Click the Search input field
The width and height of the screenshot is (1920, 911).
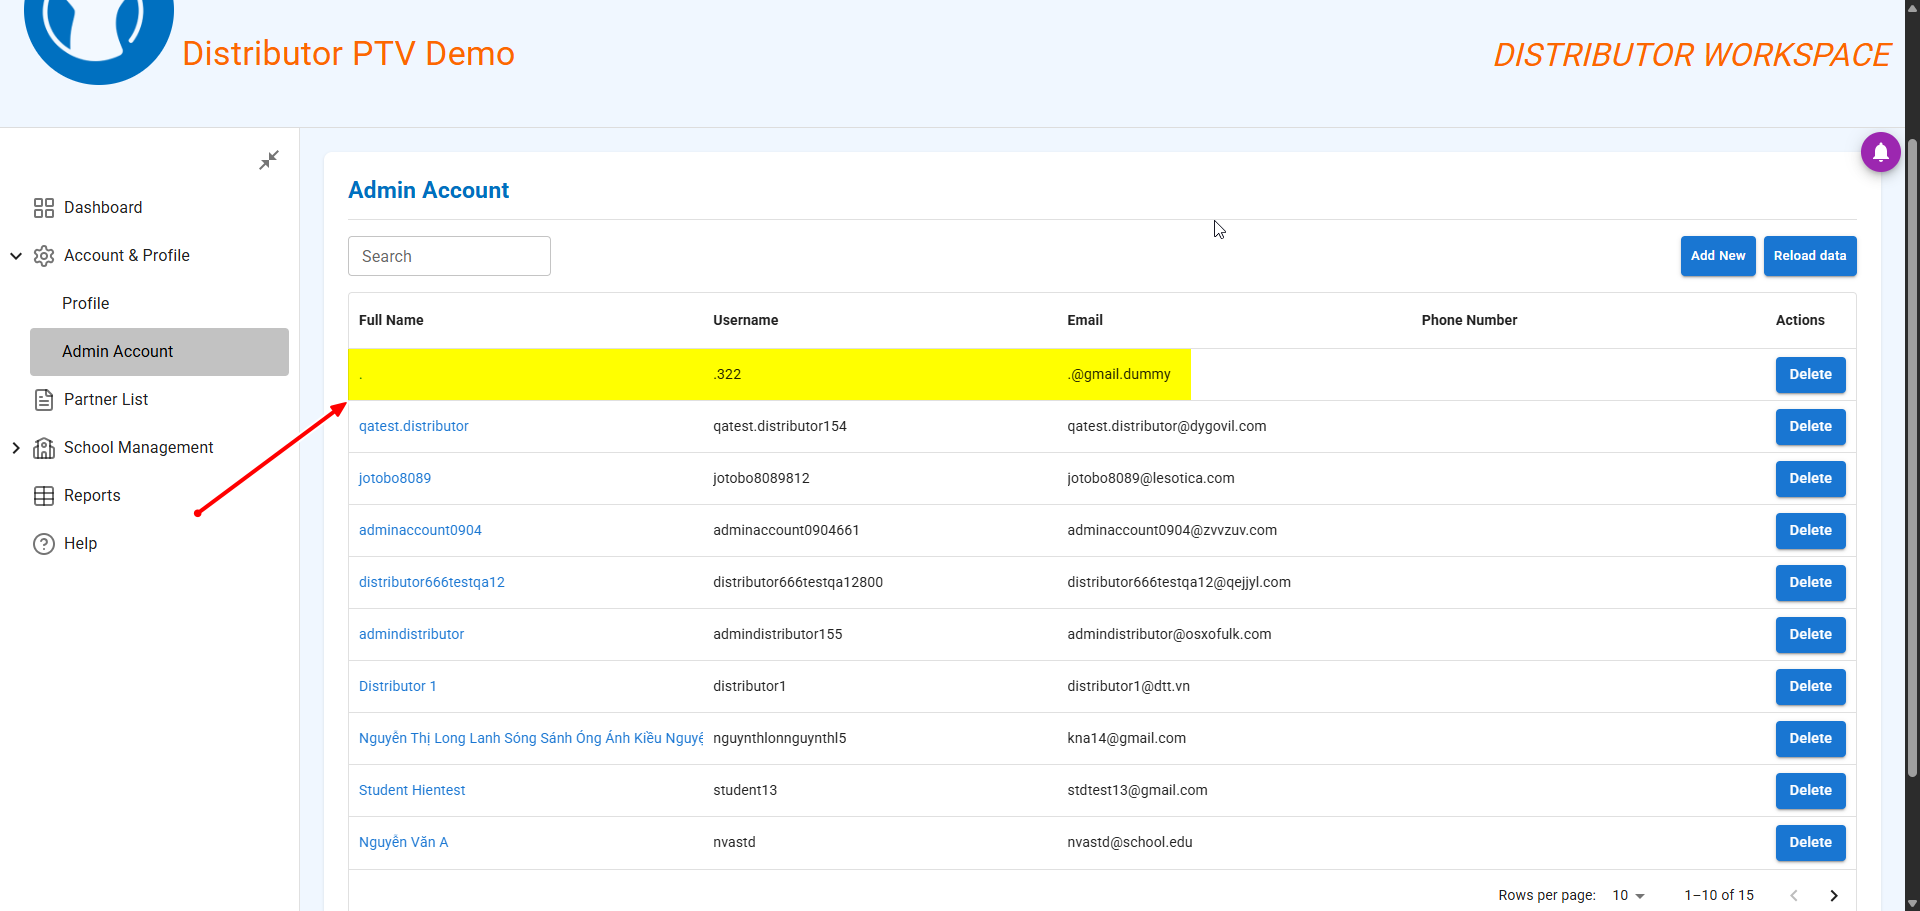tap(449, 256)
